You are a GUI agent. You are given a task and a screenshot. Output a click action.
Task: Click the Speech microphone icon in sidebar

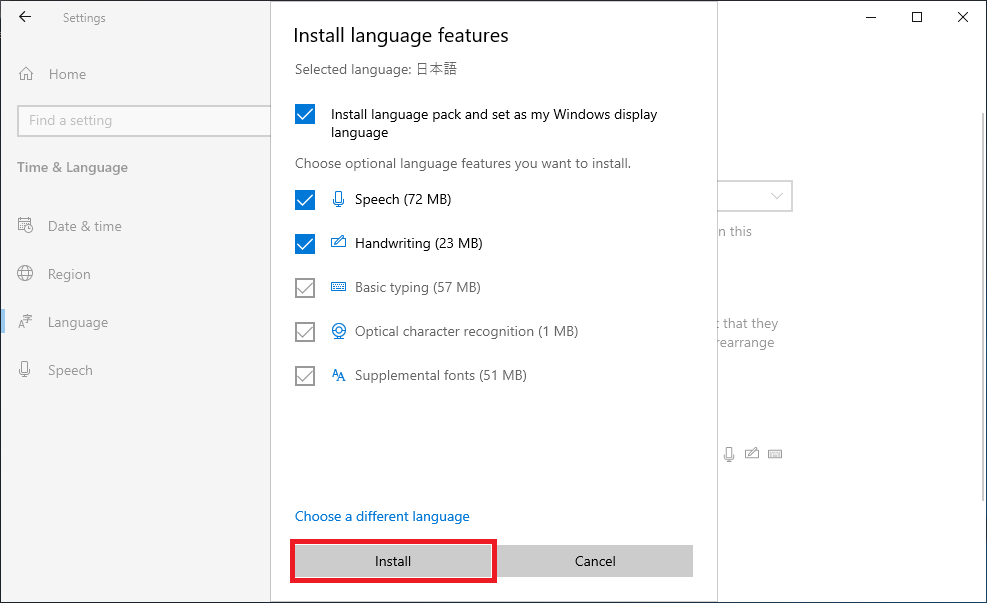click(x=25, y=369)
